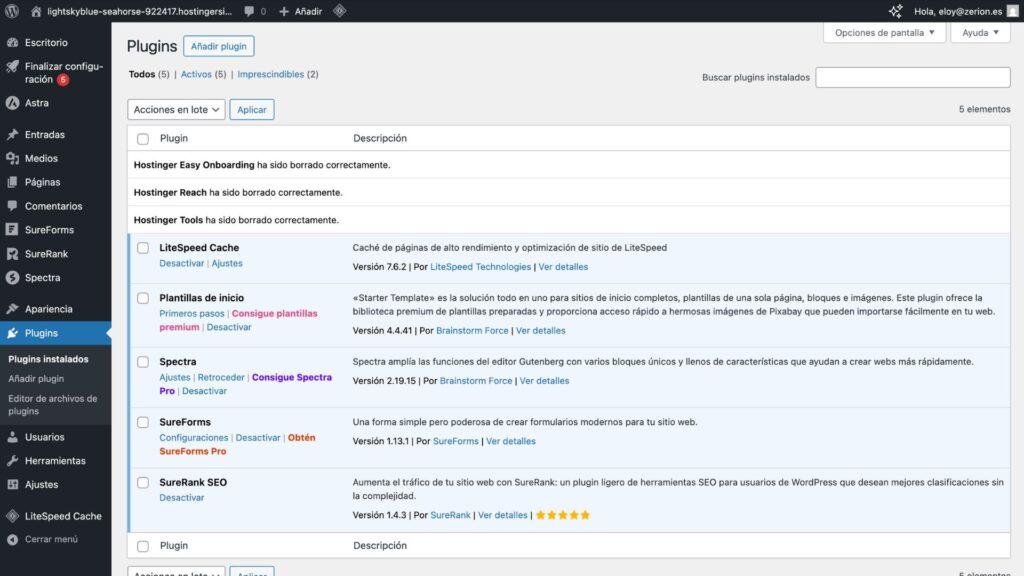This screenshot has height=576, width=1024.
Task: Check the LiteSpeed Cache plugin checkbox
Action: click(143, 247)
